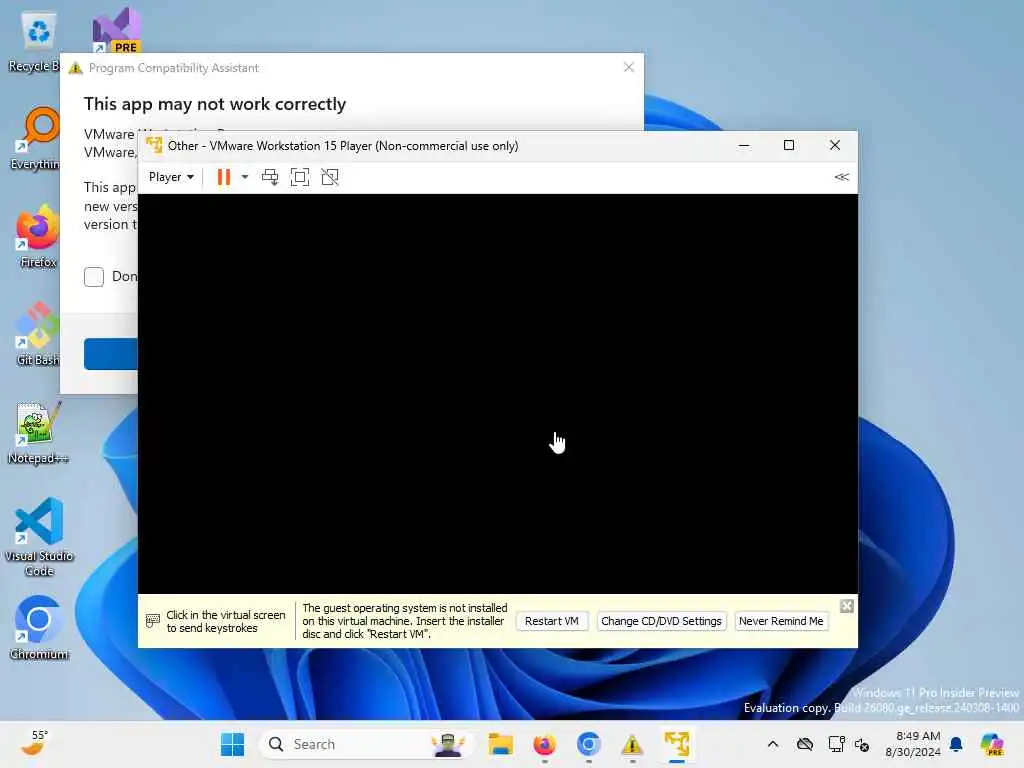This screenshot has height=768, width=1024.
Task: Select the Everything search desktop icon
Action: pos(37,139)
